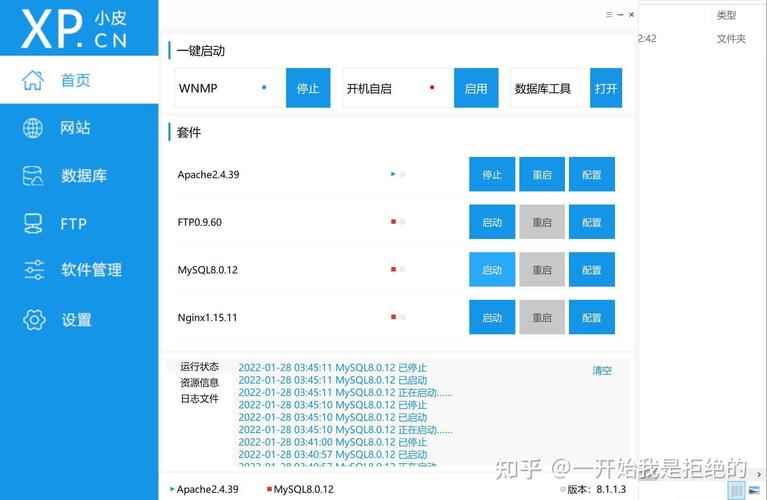This screenshot has width=767, height=500.
Task: Start MySQL8.0.12 service
Action: pos(492,270)
